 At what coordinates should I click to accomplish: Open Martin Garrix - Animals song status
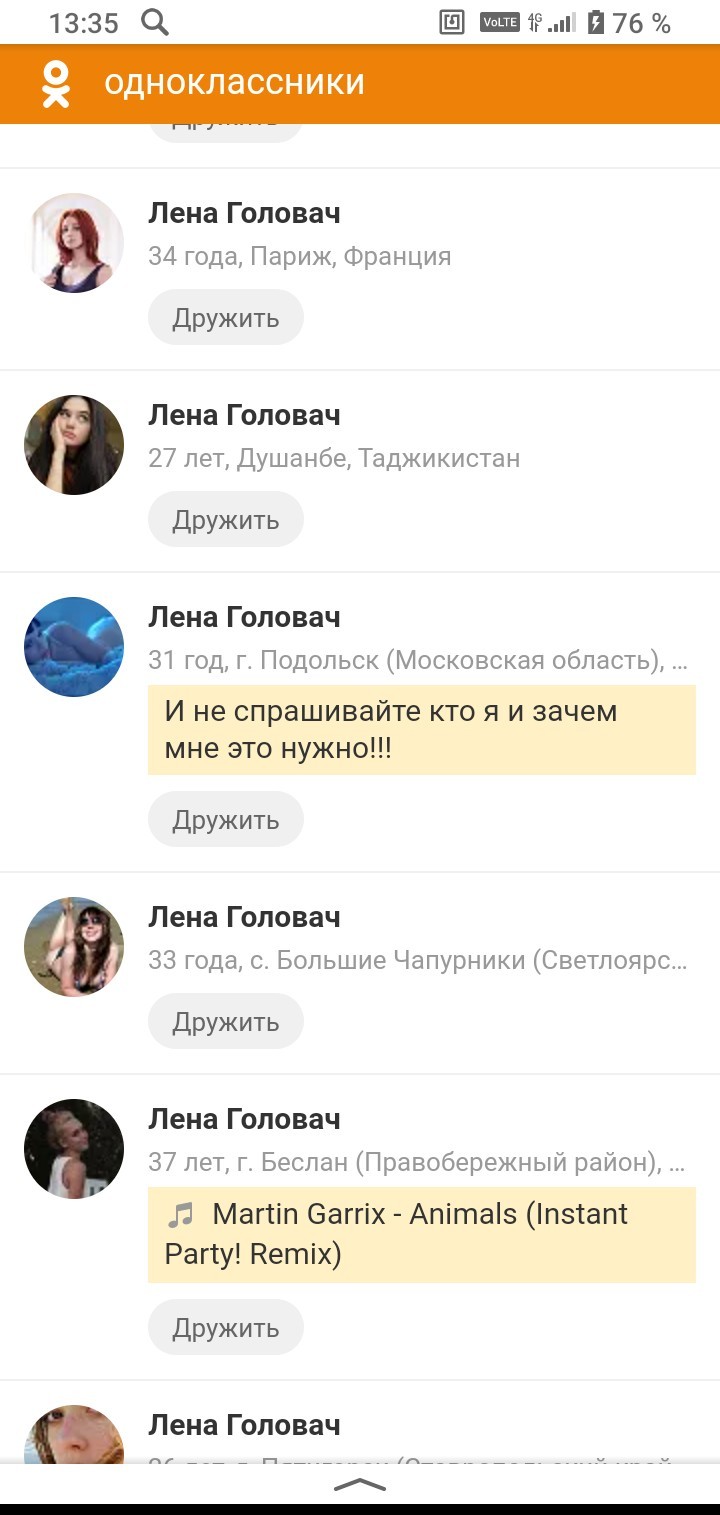422,1234
